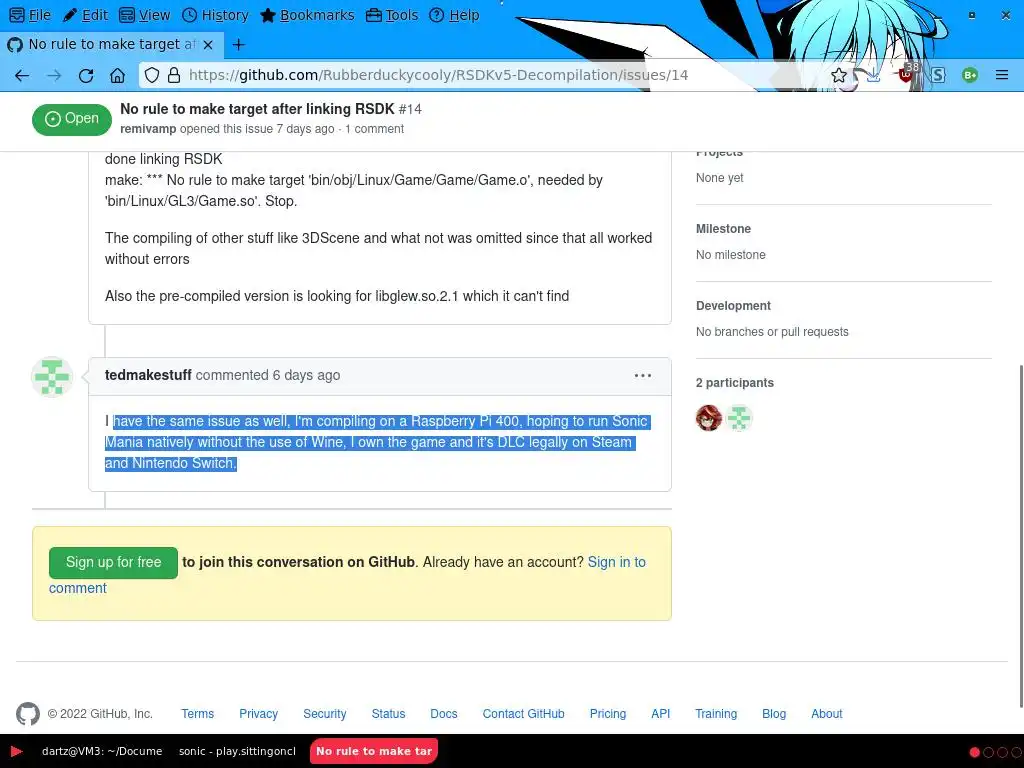This screenshot has width=1024, height=768.
Task: Open the Docs footer link
Action: point(443,714)
